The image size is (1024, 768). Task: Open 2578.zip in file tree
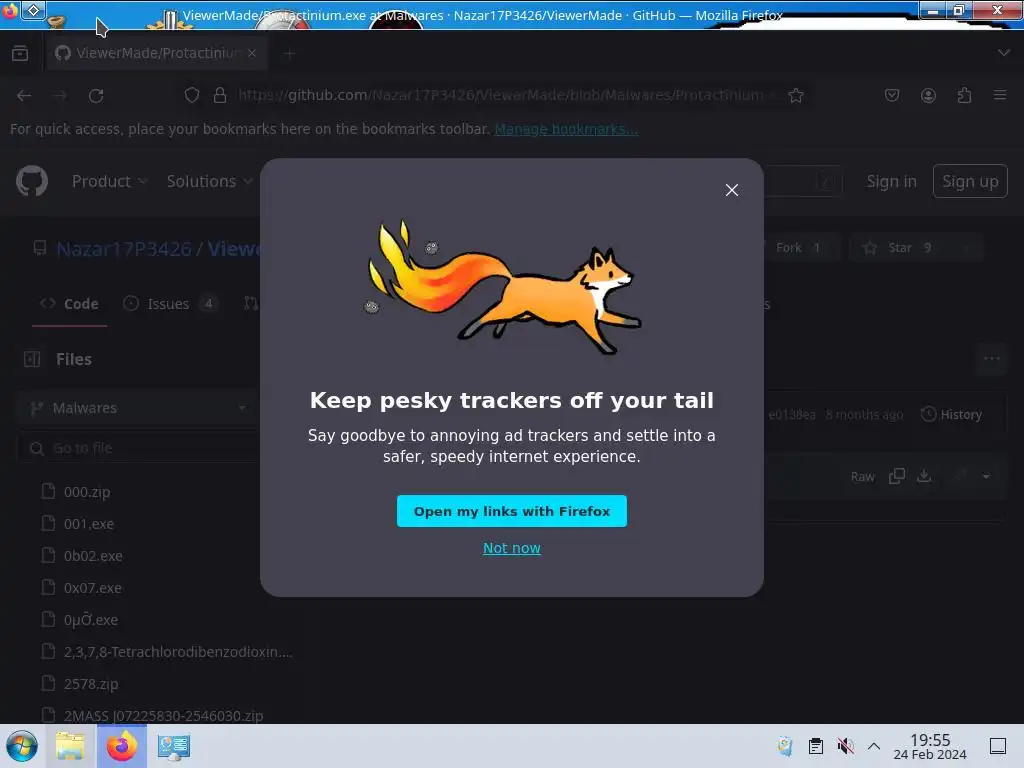(91, 684)
